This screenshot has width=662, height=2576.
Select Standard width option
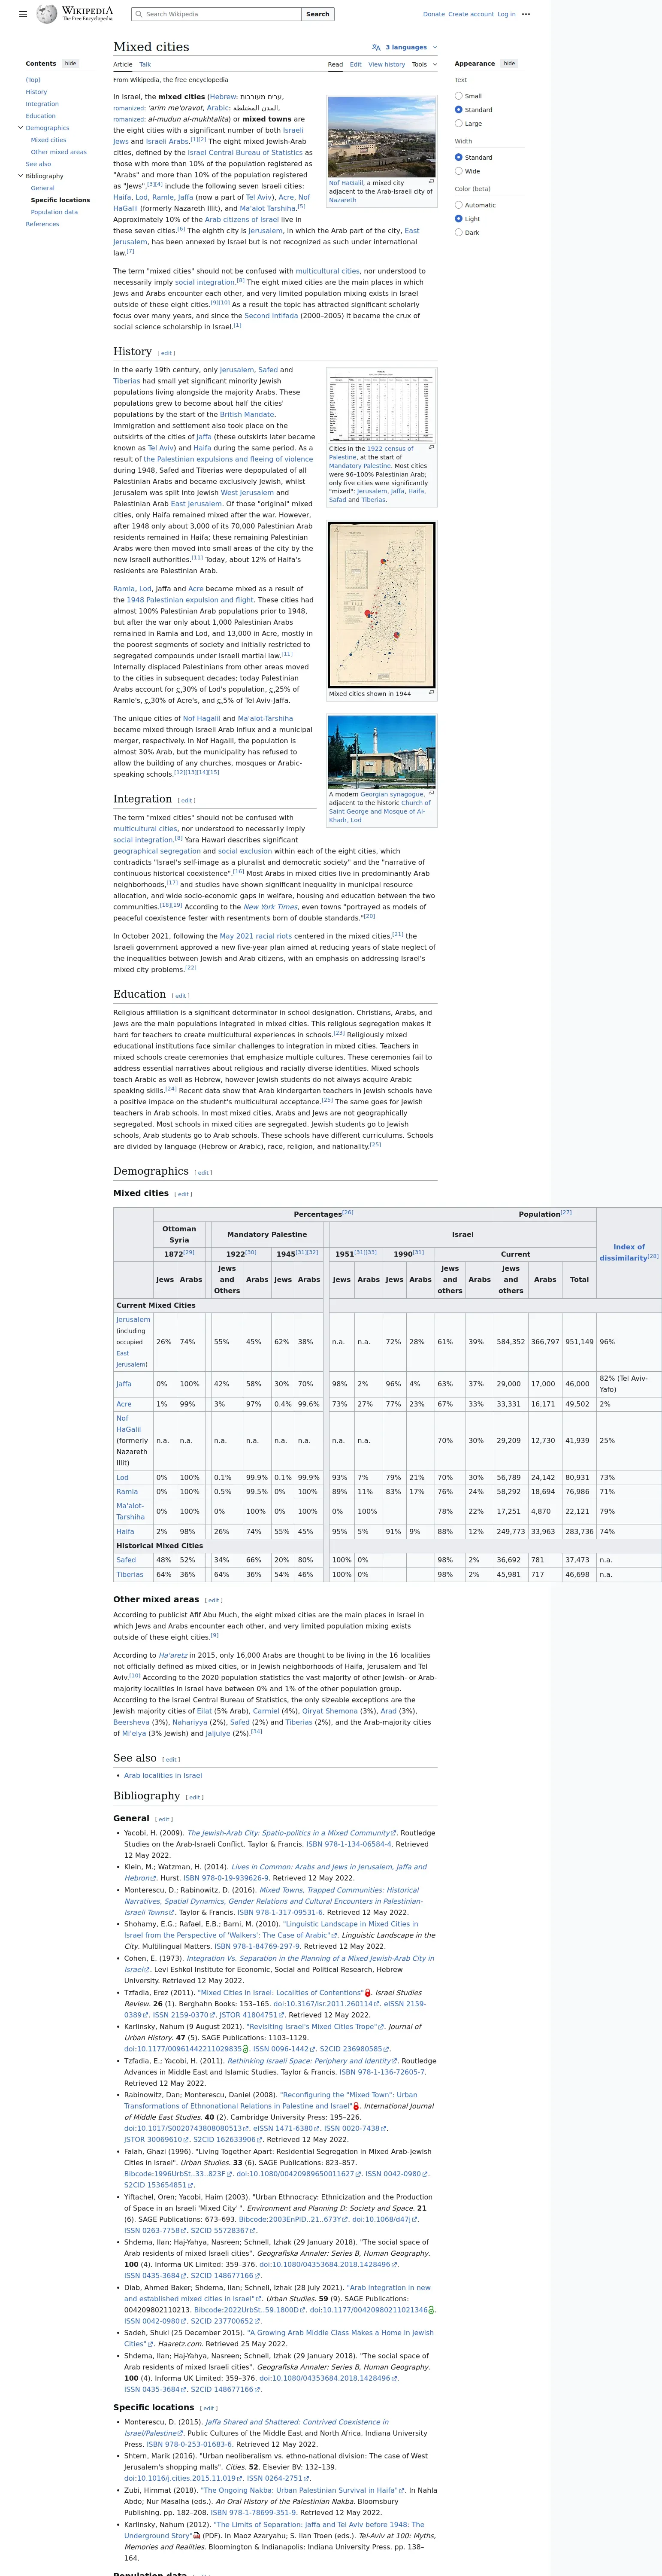point(459,157)
